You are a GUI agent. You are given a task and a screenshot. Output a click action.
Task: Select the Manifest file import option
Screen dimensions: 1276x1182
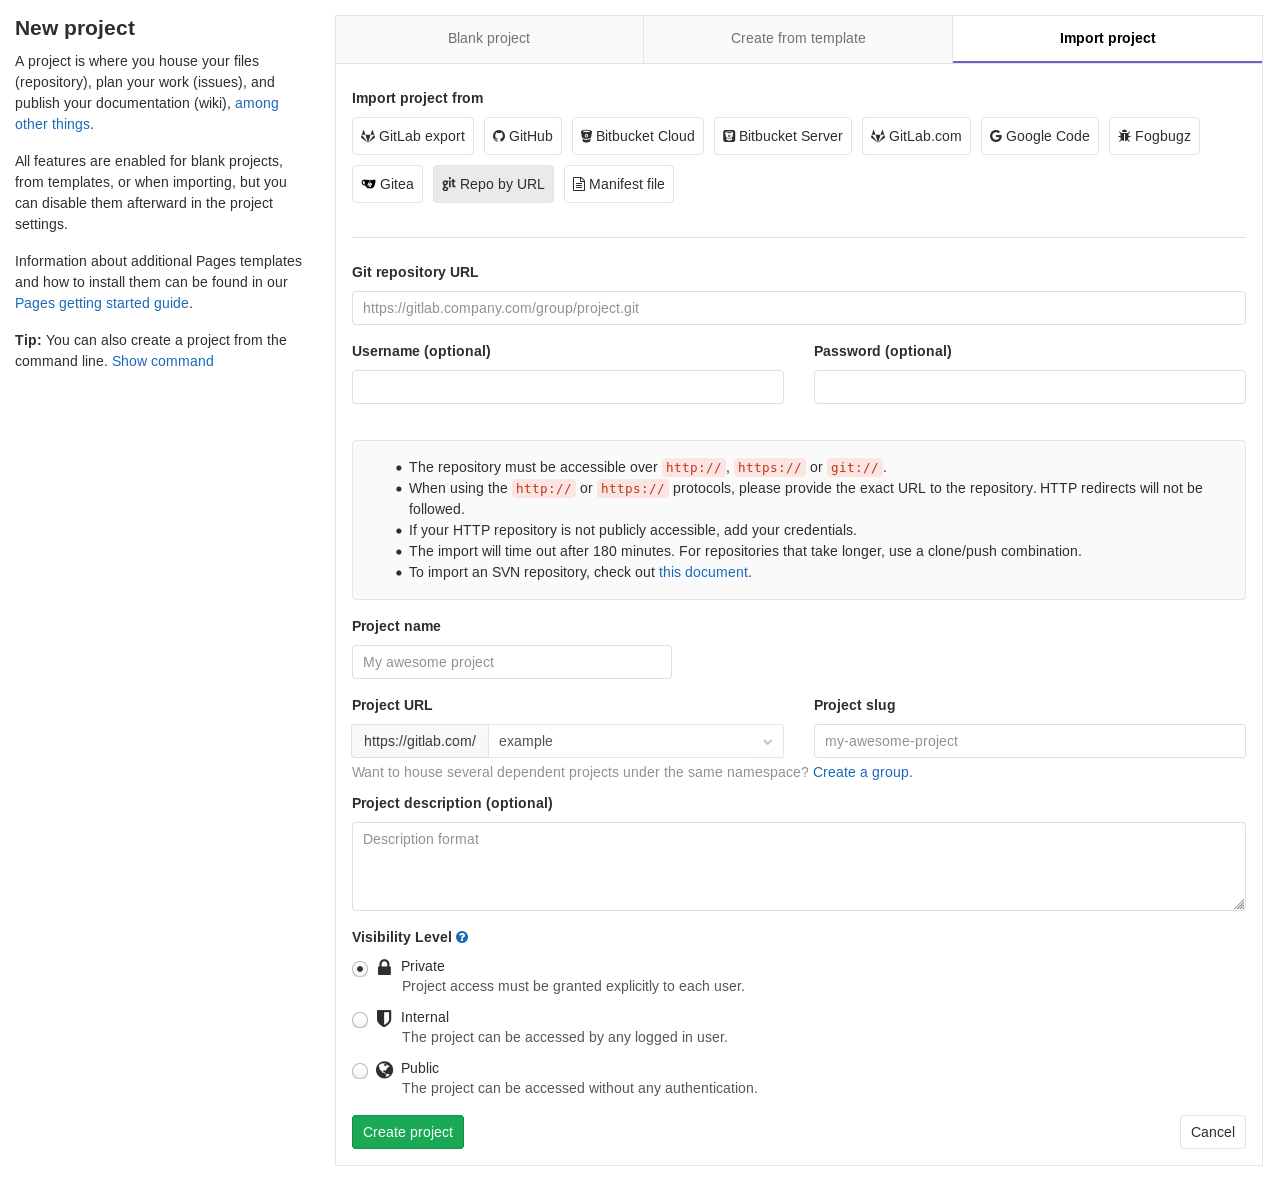coord(618,184)
